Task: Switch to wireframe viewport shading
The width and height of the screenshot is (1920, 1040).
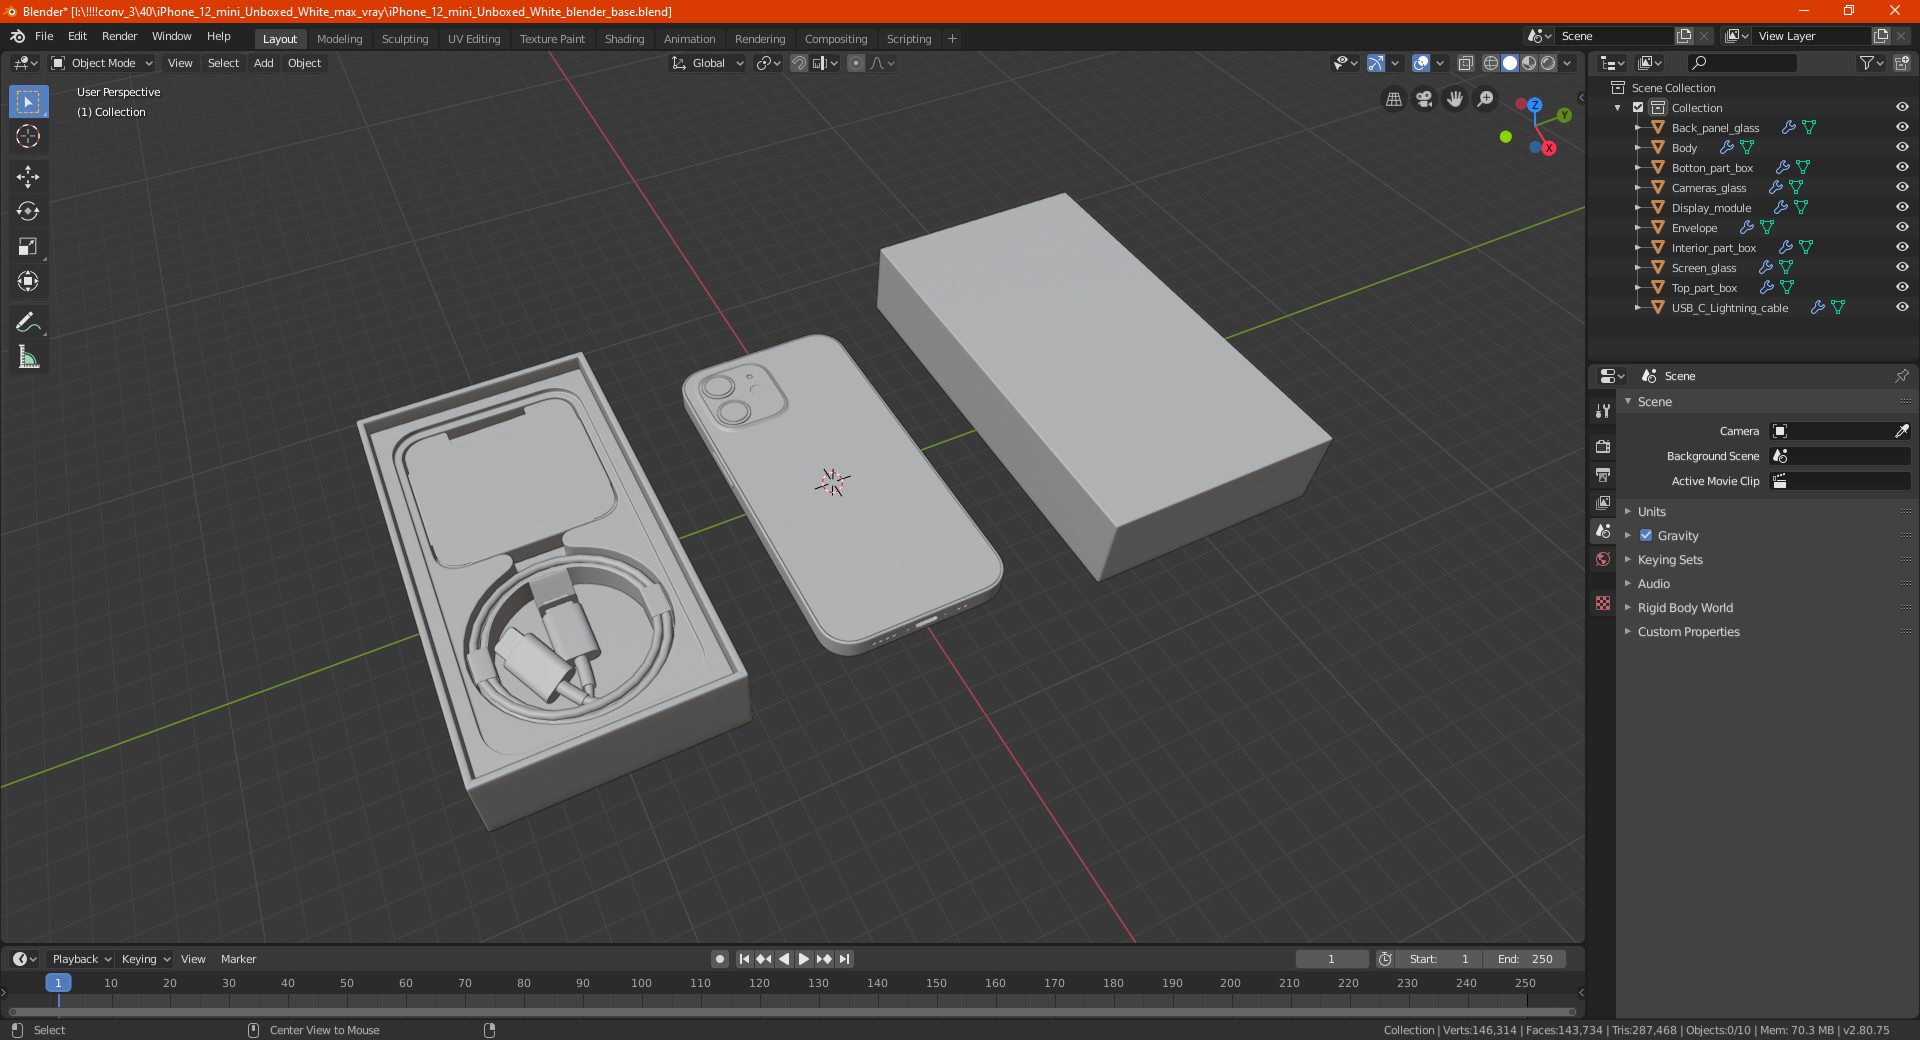Action: pos(1491,63)
